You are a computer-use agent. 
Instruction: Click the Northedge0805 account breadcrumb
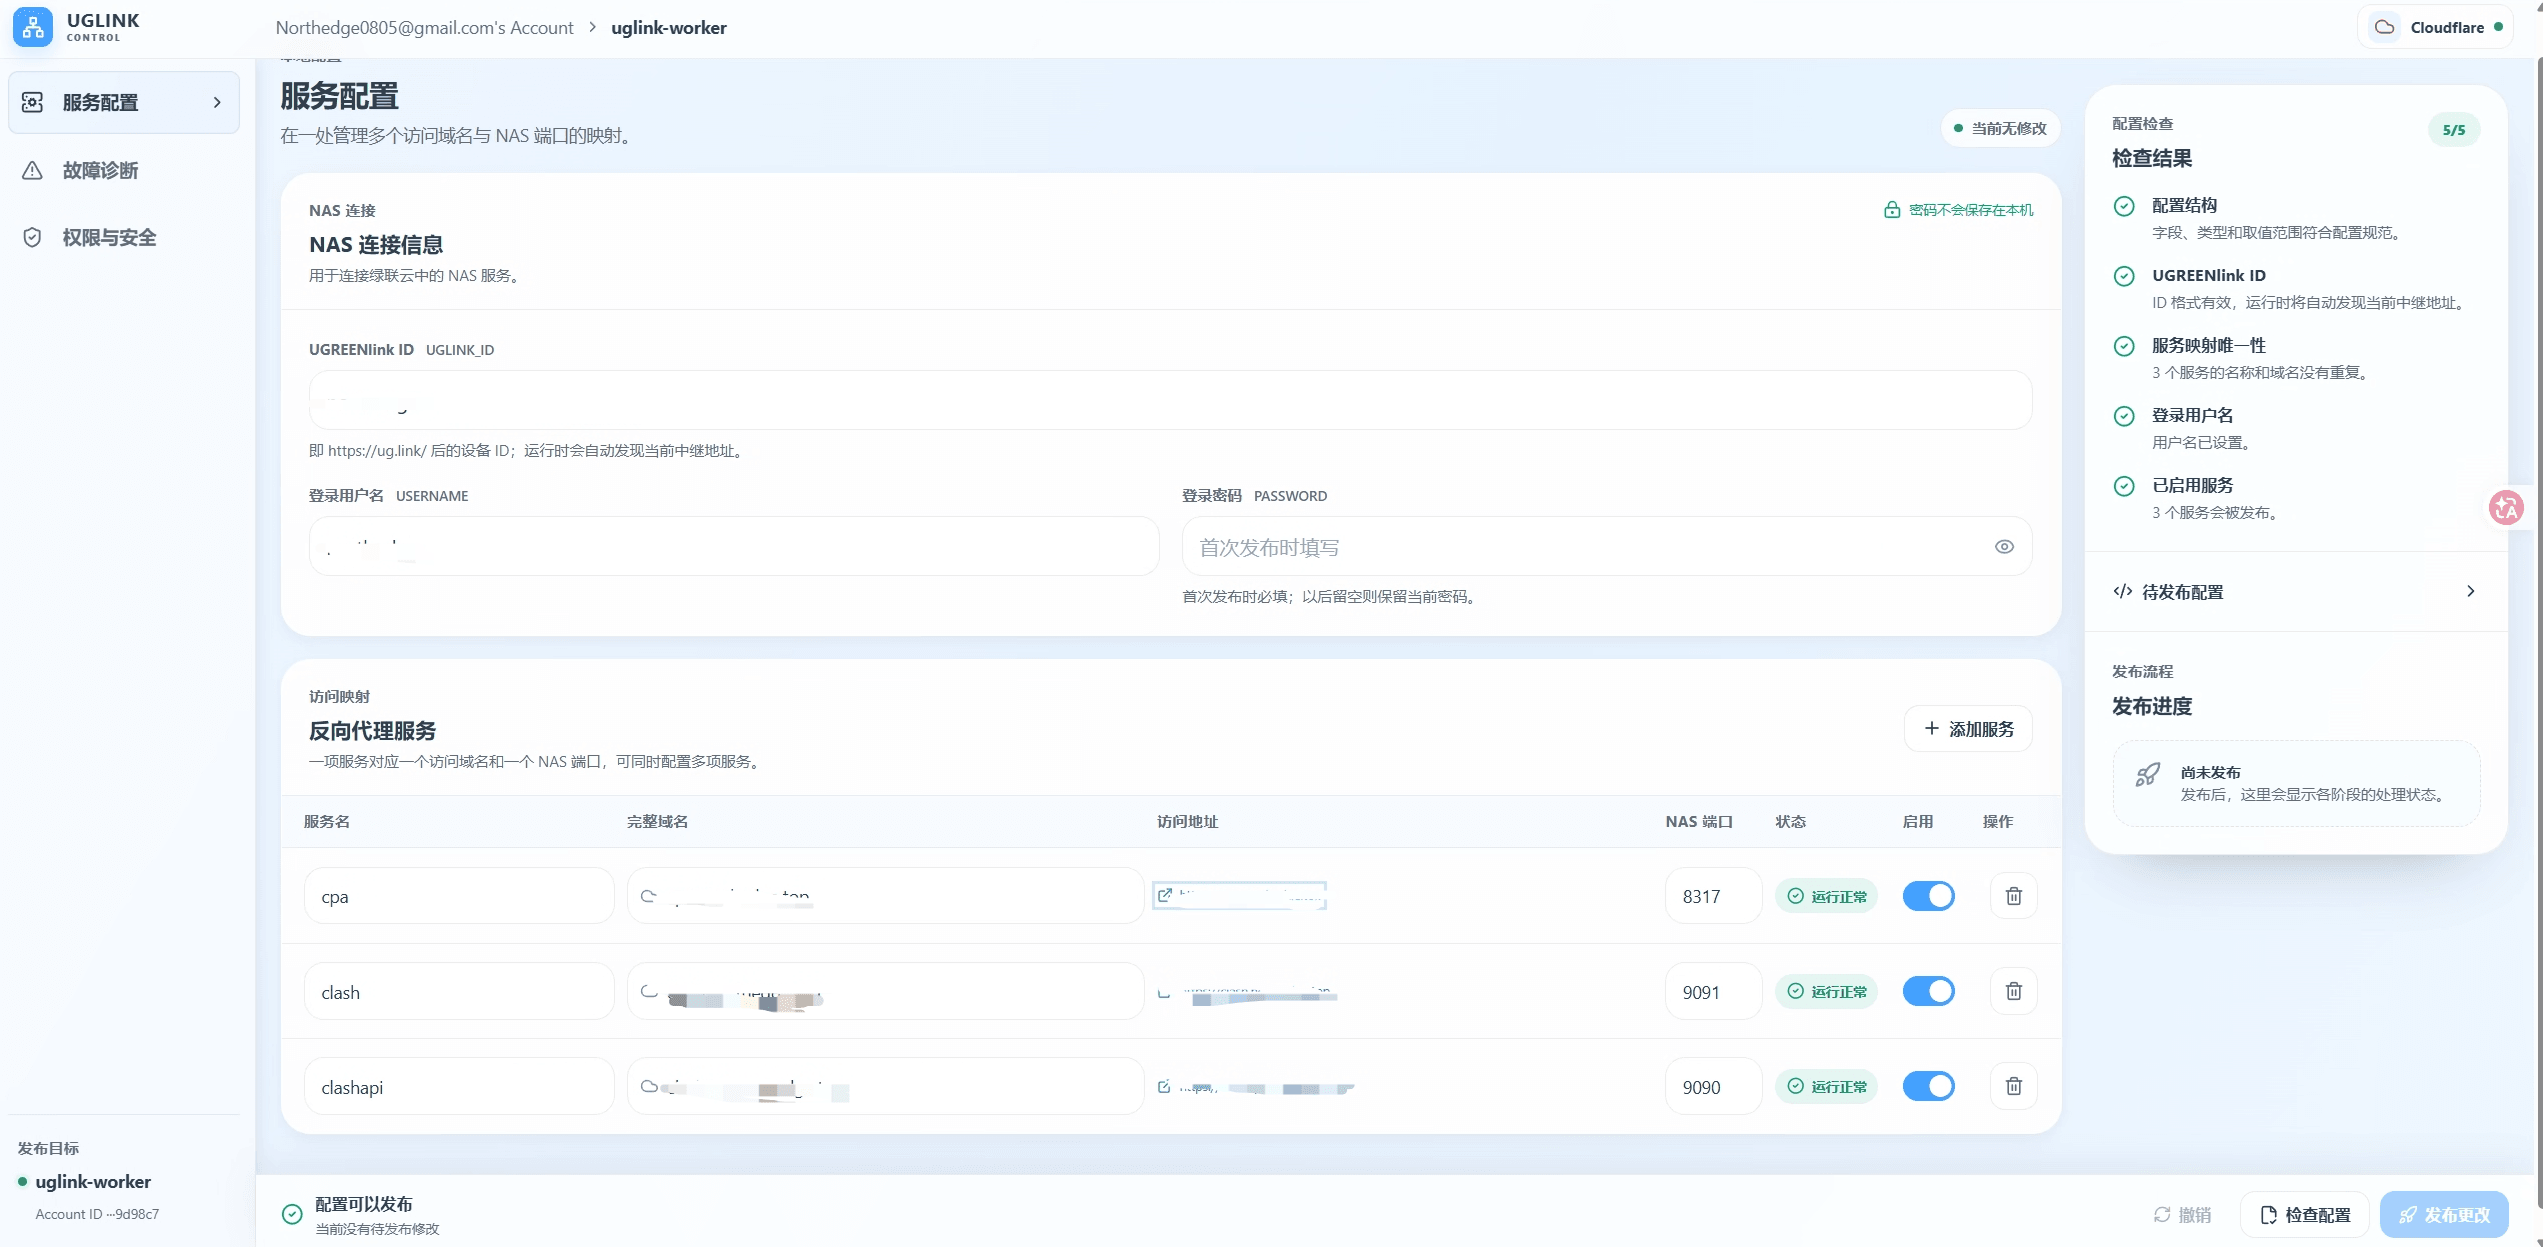tap(424, 28)
